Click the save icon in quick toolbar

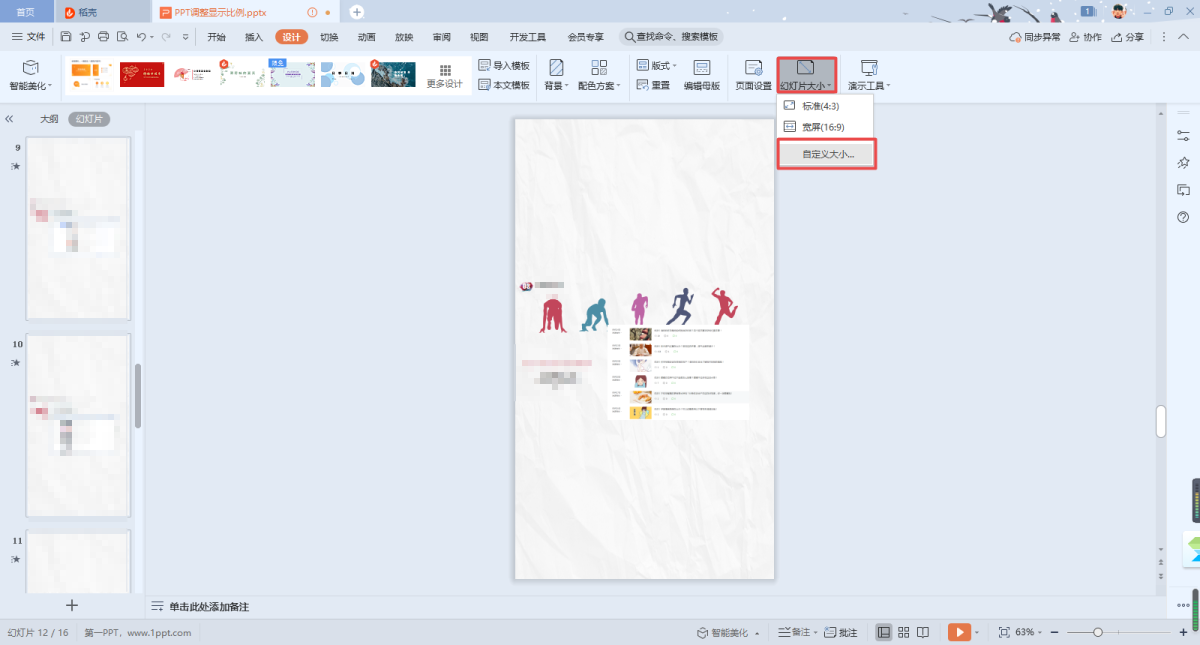(x=66, y=37)
